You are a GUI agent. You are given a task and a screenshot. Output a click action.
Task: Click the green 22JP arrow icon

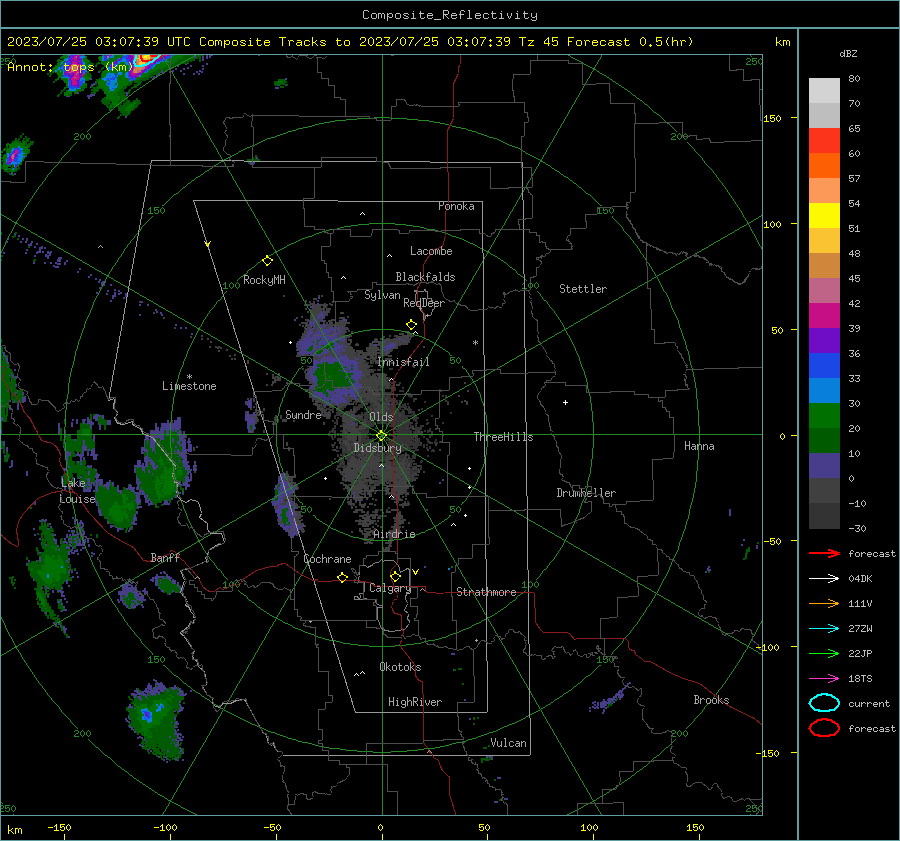(824, 653)
